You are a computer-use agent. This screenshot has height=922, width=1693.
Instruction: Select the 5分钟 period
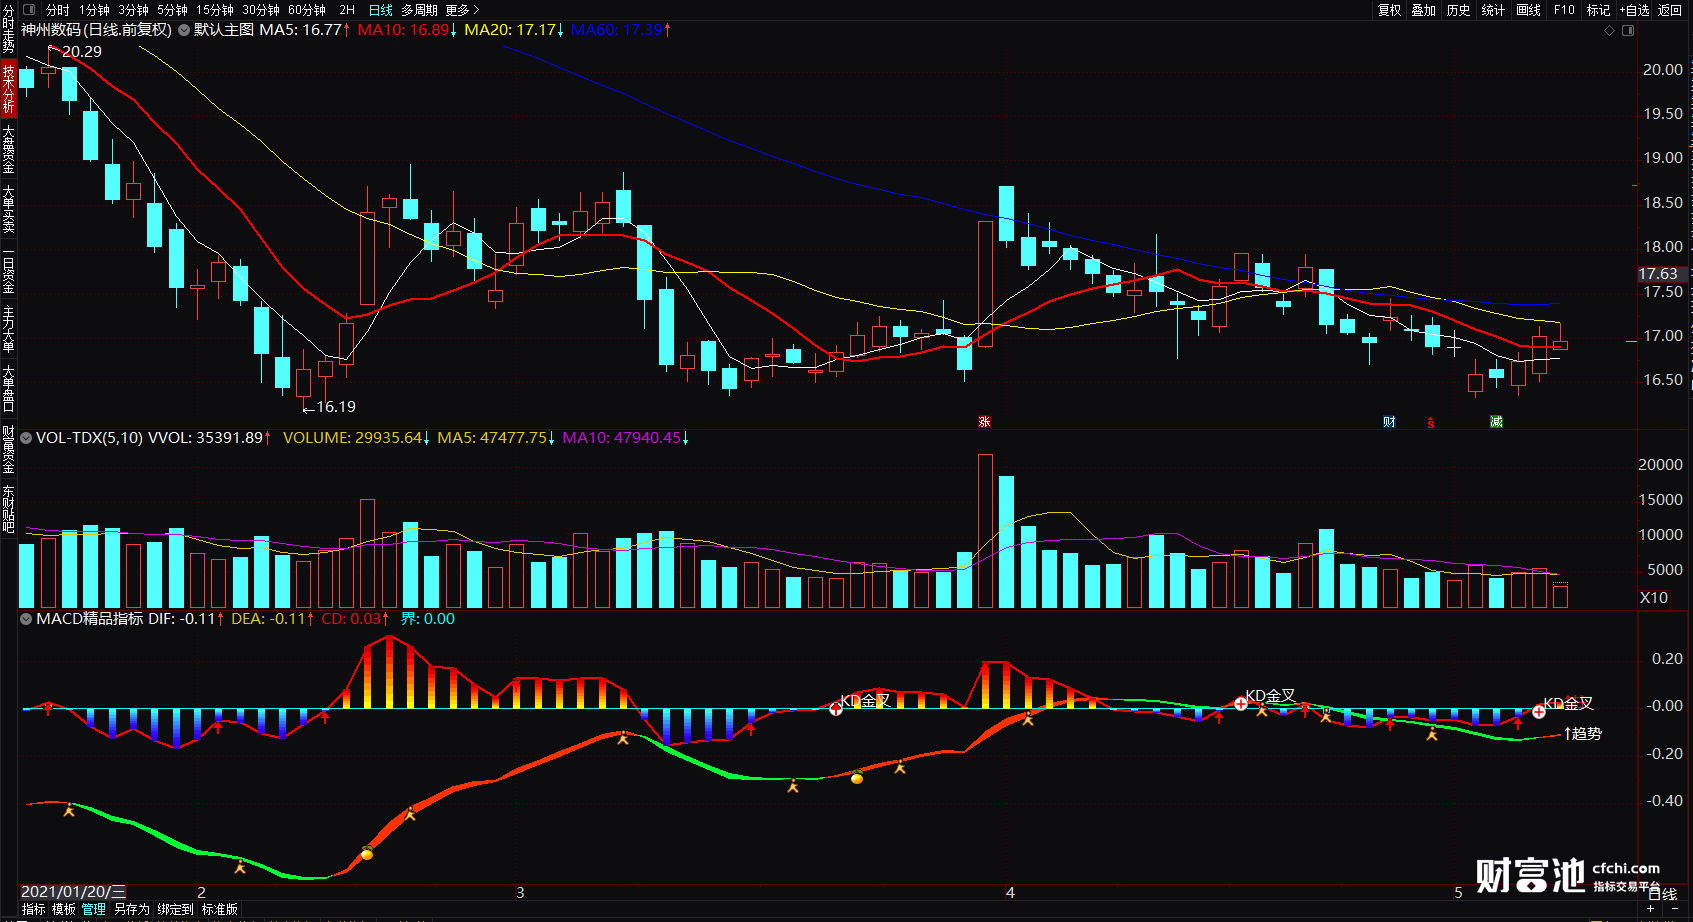[172, 10]
